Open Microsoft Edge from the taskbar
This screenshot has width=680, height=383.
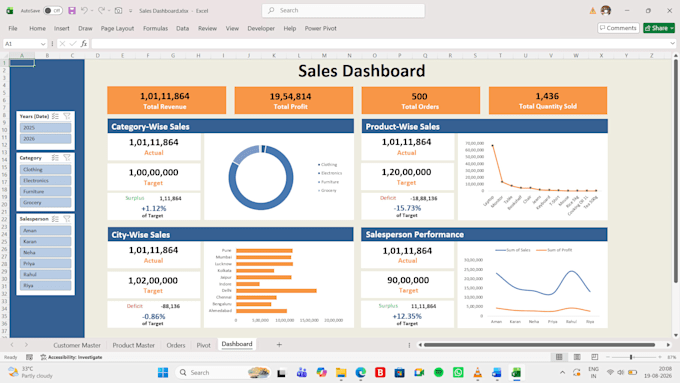pyautogui.click(x=361, y=373)
